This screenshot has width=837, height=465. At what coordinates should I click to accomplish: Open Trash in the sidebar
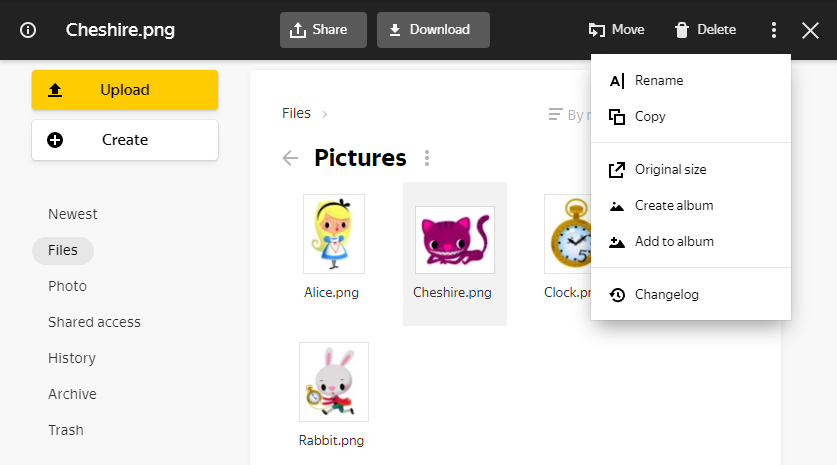pos(66,430)
